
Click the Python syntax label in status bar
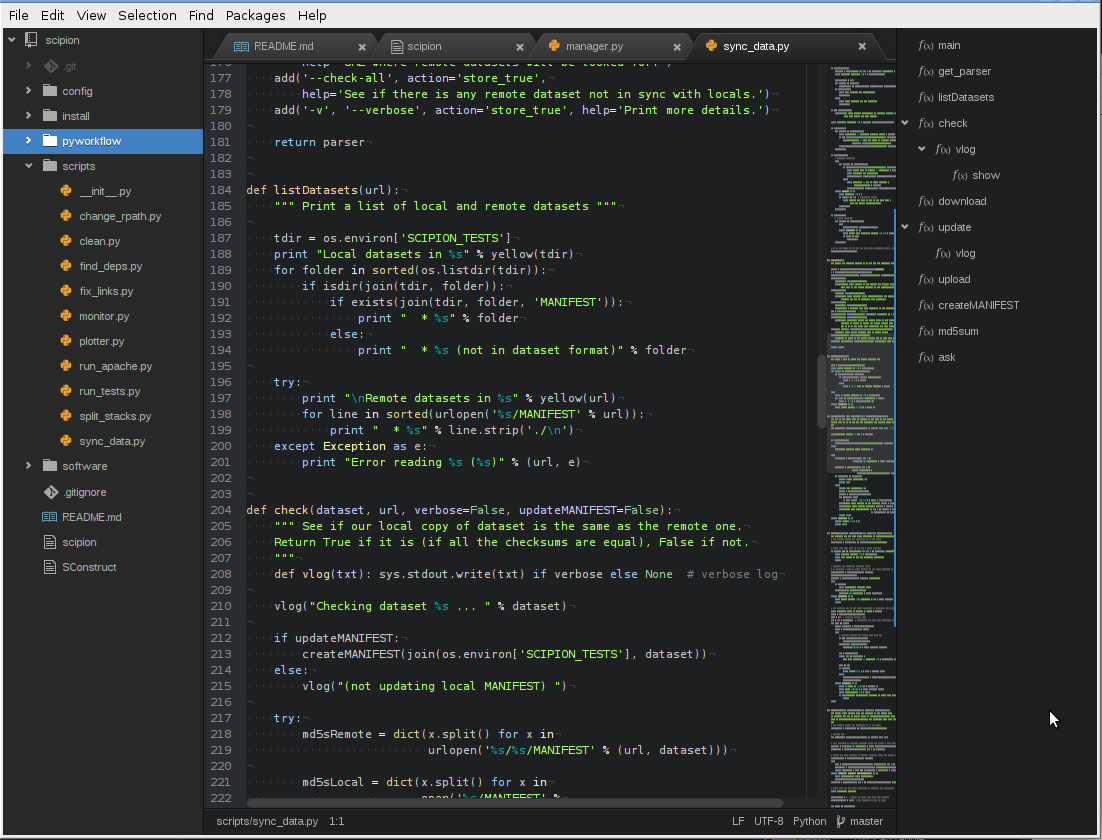point(809,821)
